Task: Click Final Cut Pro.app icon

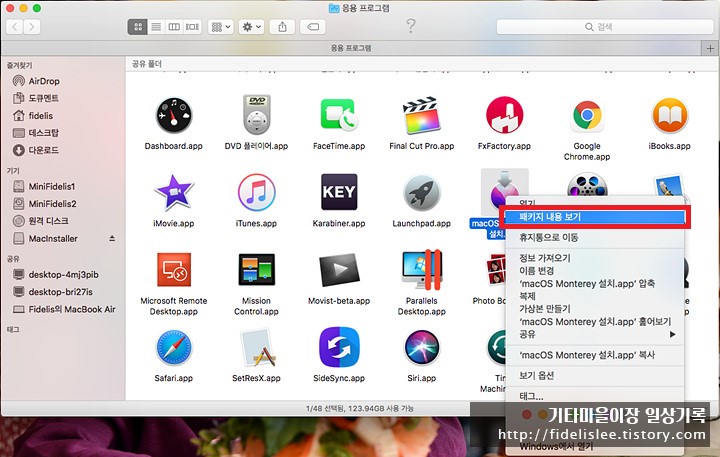Action: point(422,115)
